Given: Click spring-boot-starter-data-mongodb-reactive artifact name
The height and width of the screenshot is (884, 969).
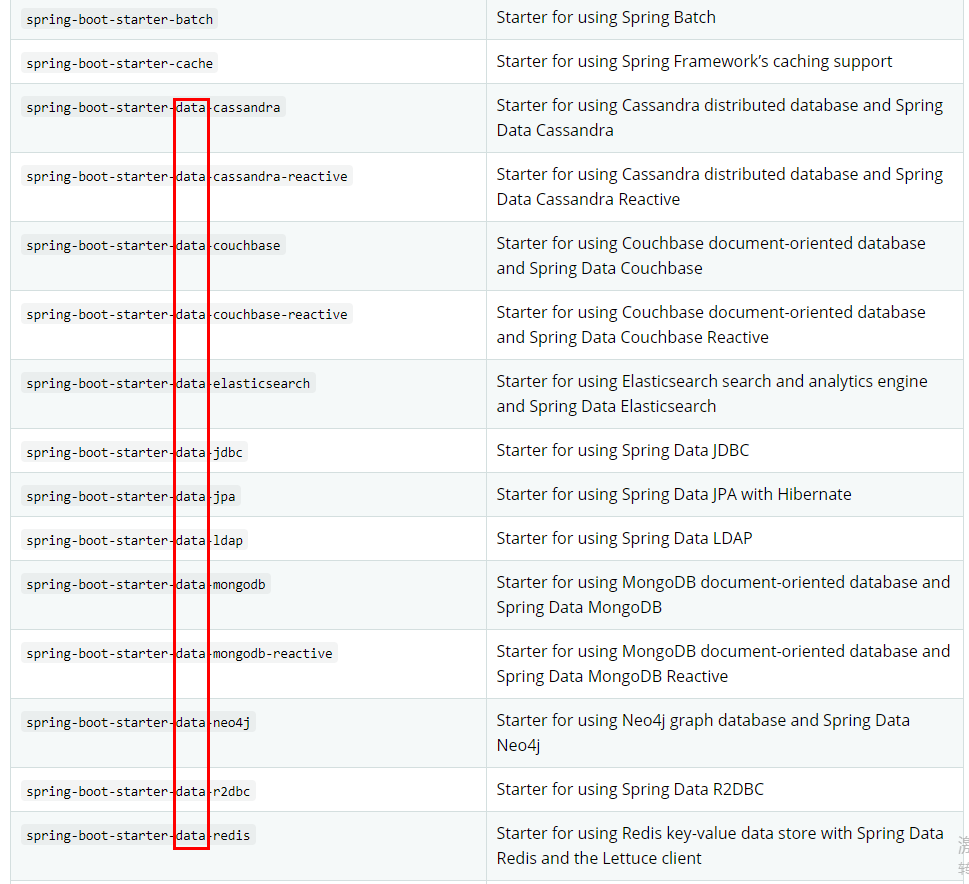Looking at the screenshot, I should click(179, 654).
